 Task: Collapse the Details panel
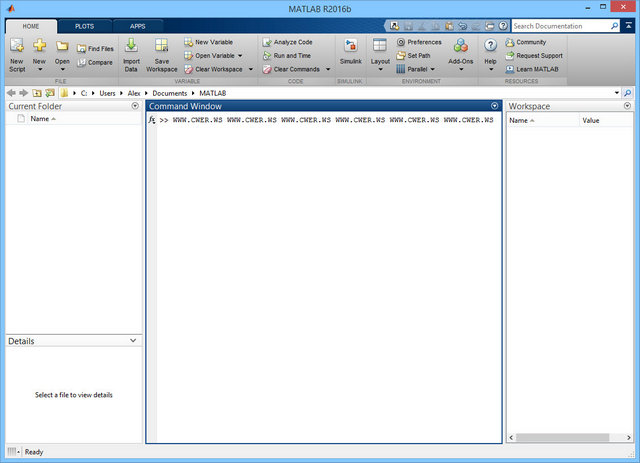pos(135,340)
